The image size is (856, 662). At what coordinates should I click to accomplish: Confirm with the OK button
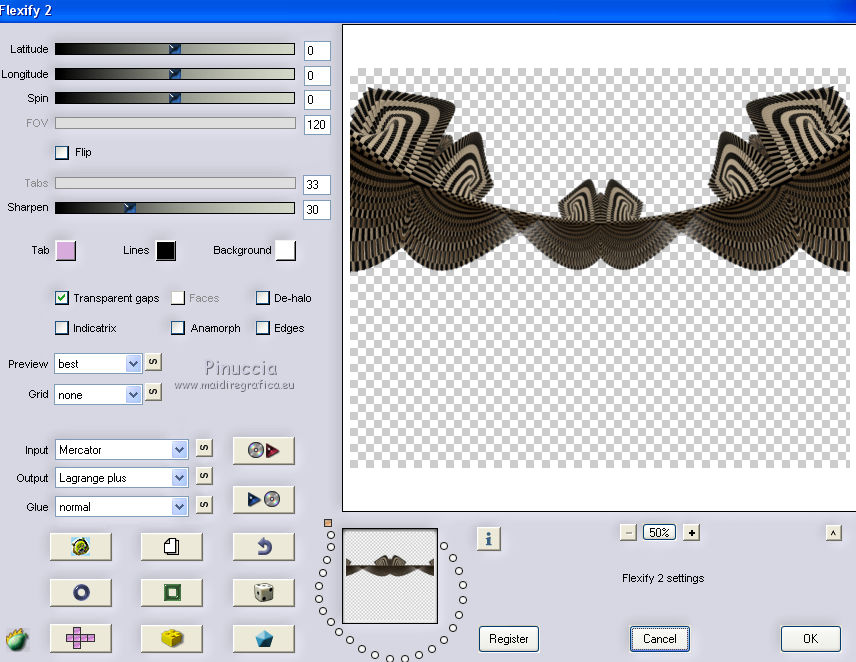tap(810, 639)
